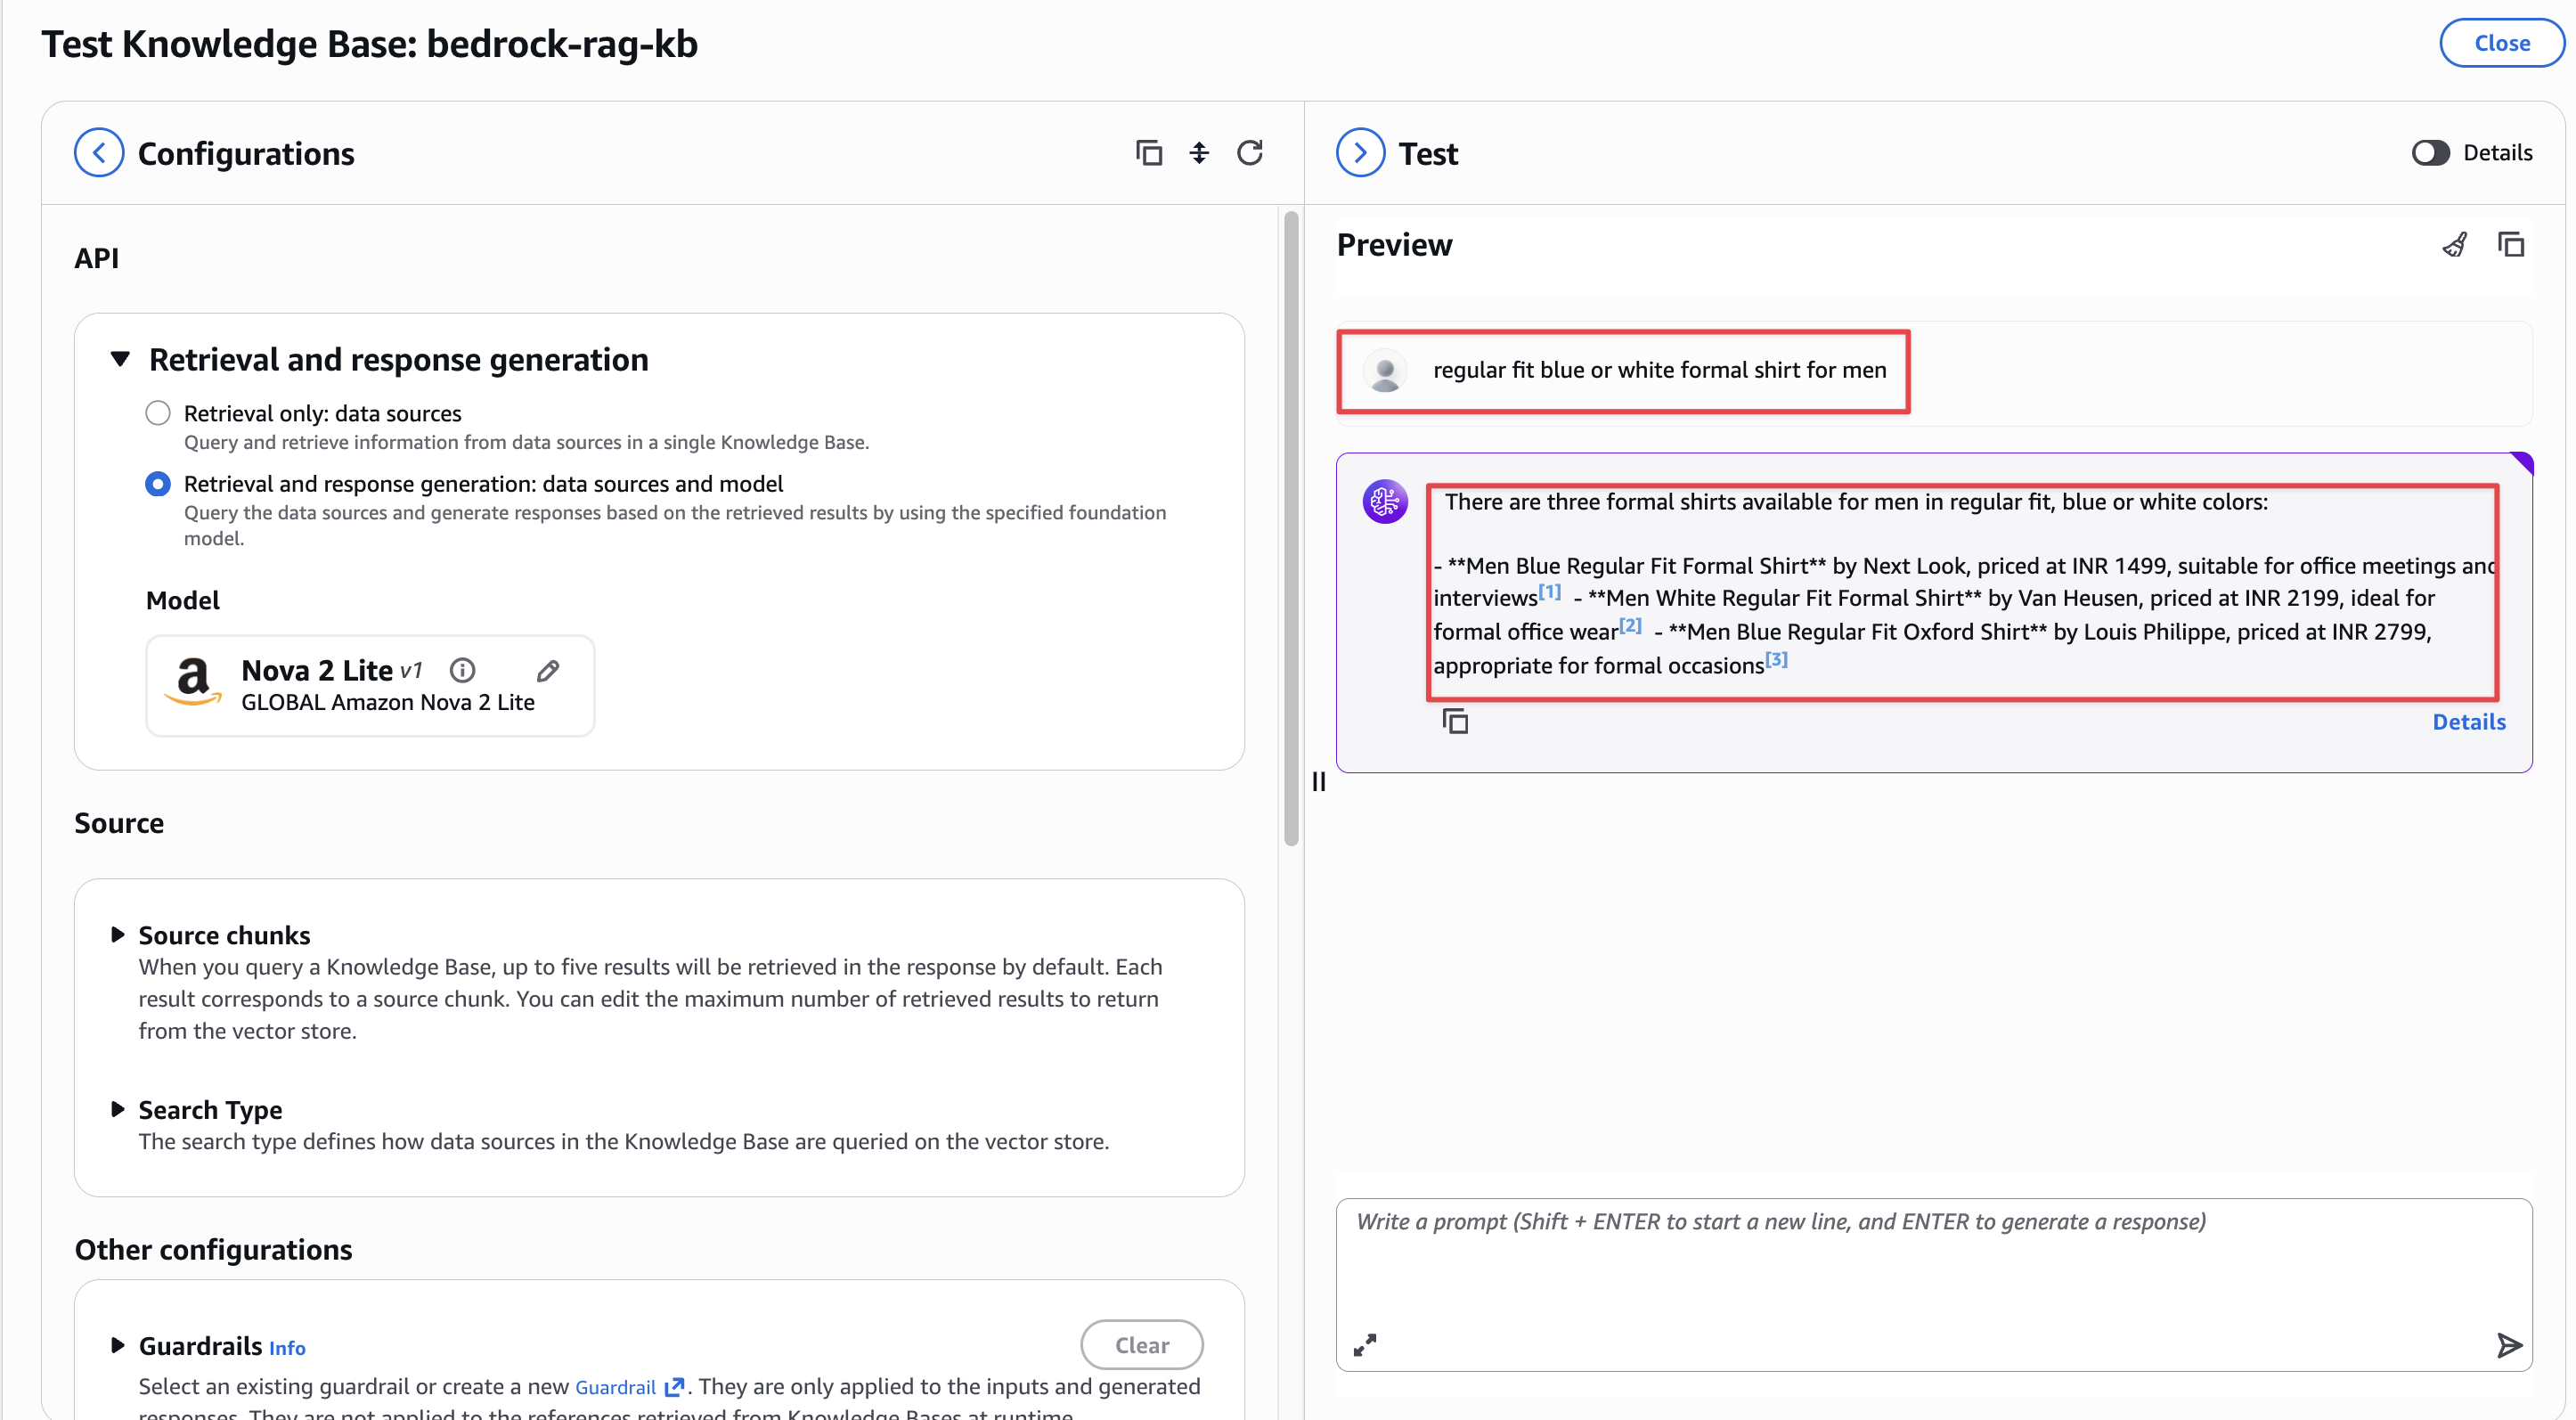2576x1420 pixels.
Task: Select Retrieval and response generation radio option
Action: pyautogui.click(x=158, y=484)
